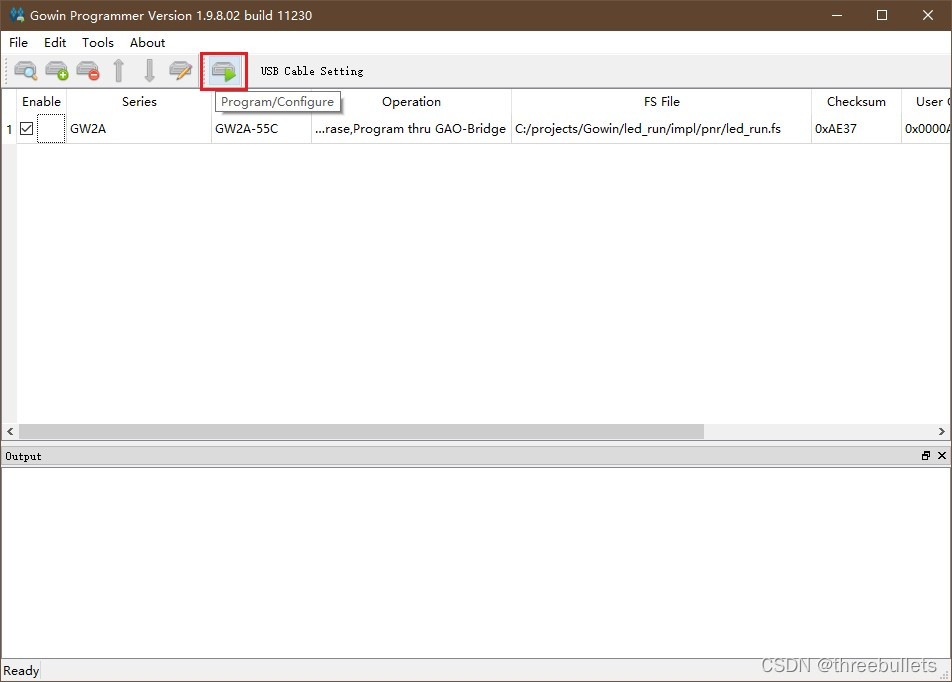Image resolution: width=952 pixels, height=682 pixels.
Task: Click the Checksum column header
Action: [x=856, y=101]
